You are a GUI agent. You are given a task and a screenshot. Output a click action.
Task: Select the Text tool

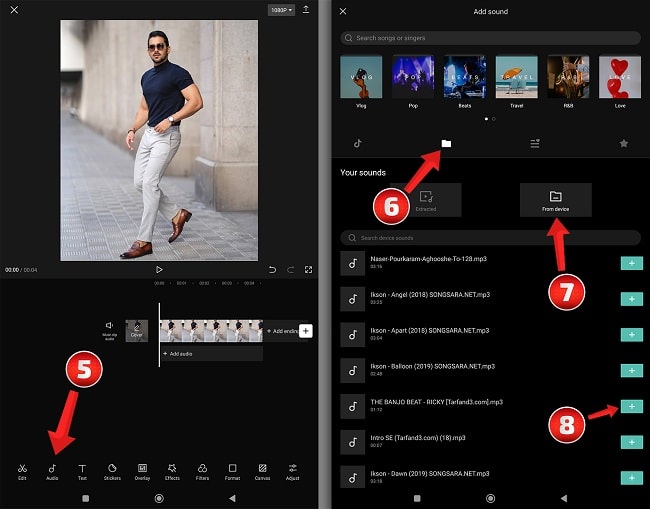point(82,472)
